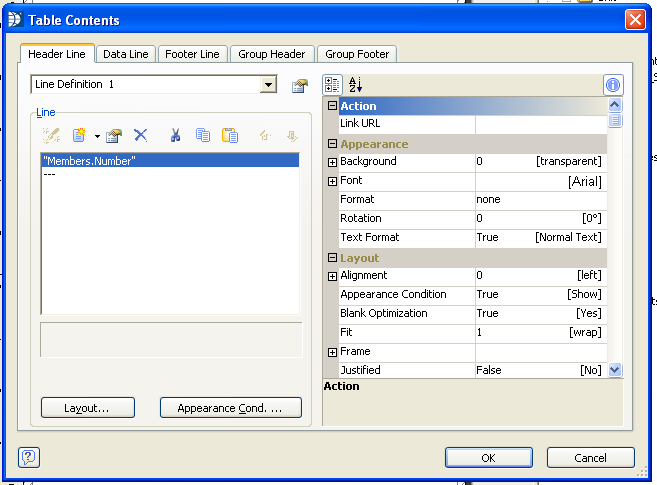Click the cut scissors icon
This screenshot has width=657, height=485.
(x=176, y=135)
